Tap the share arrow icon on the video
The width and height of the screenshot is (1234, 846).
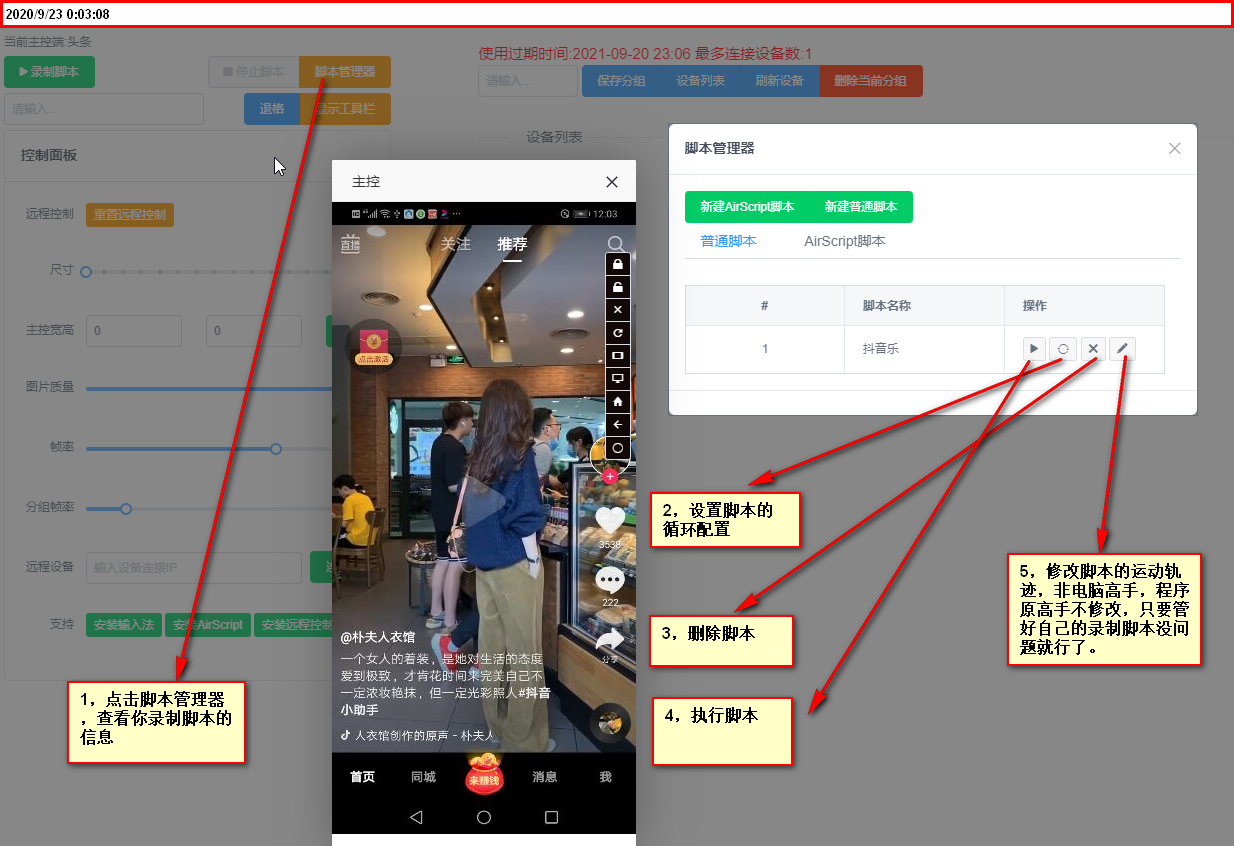(610, 638)
